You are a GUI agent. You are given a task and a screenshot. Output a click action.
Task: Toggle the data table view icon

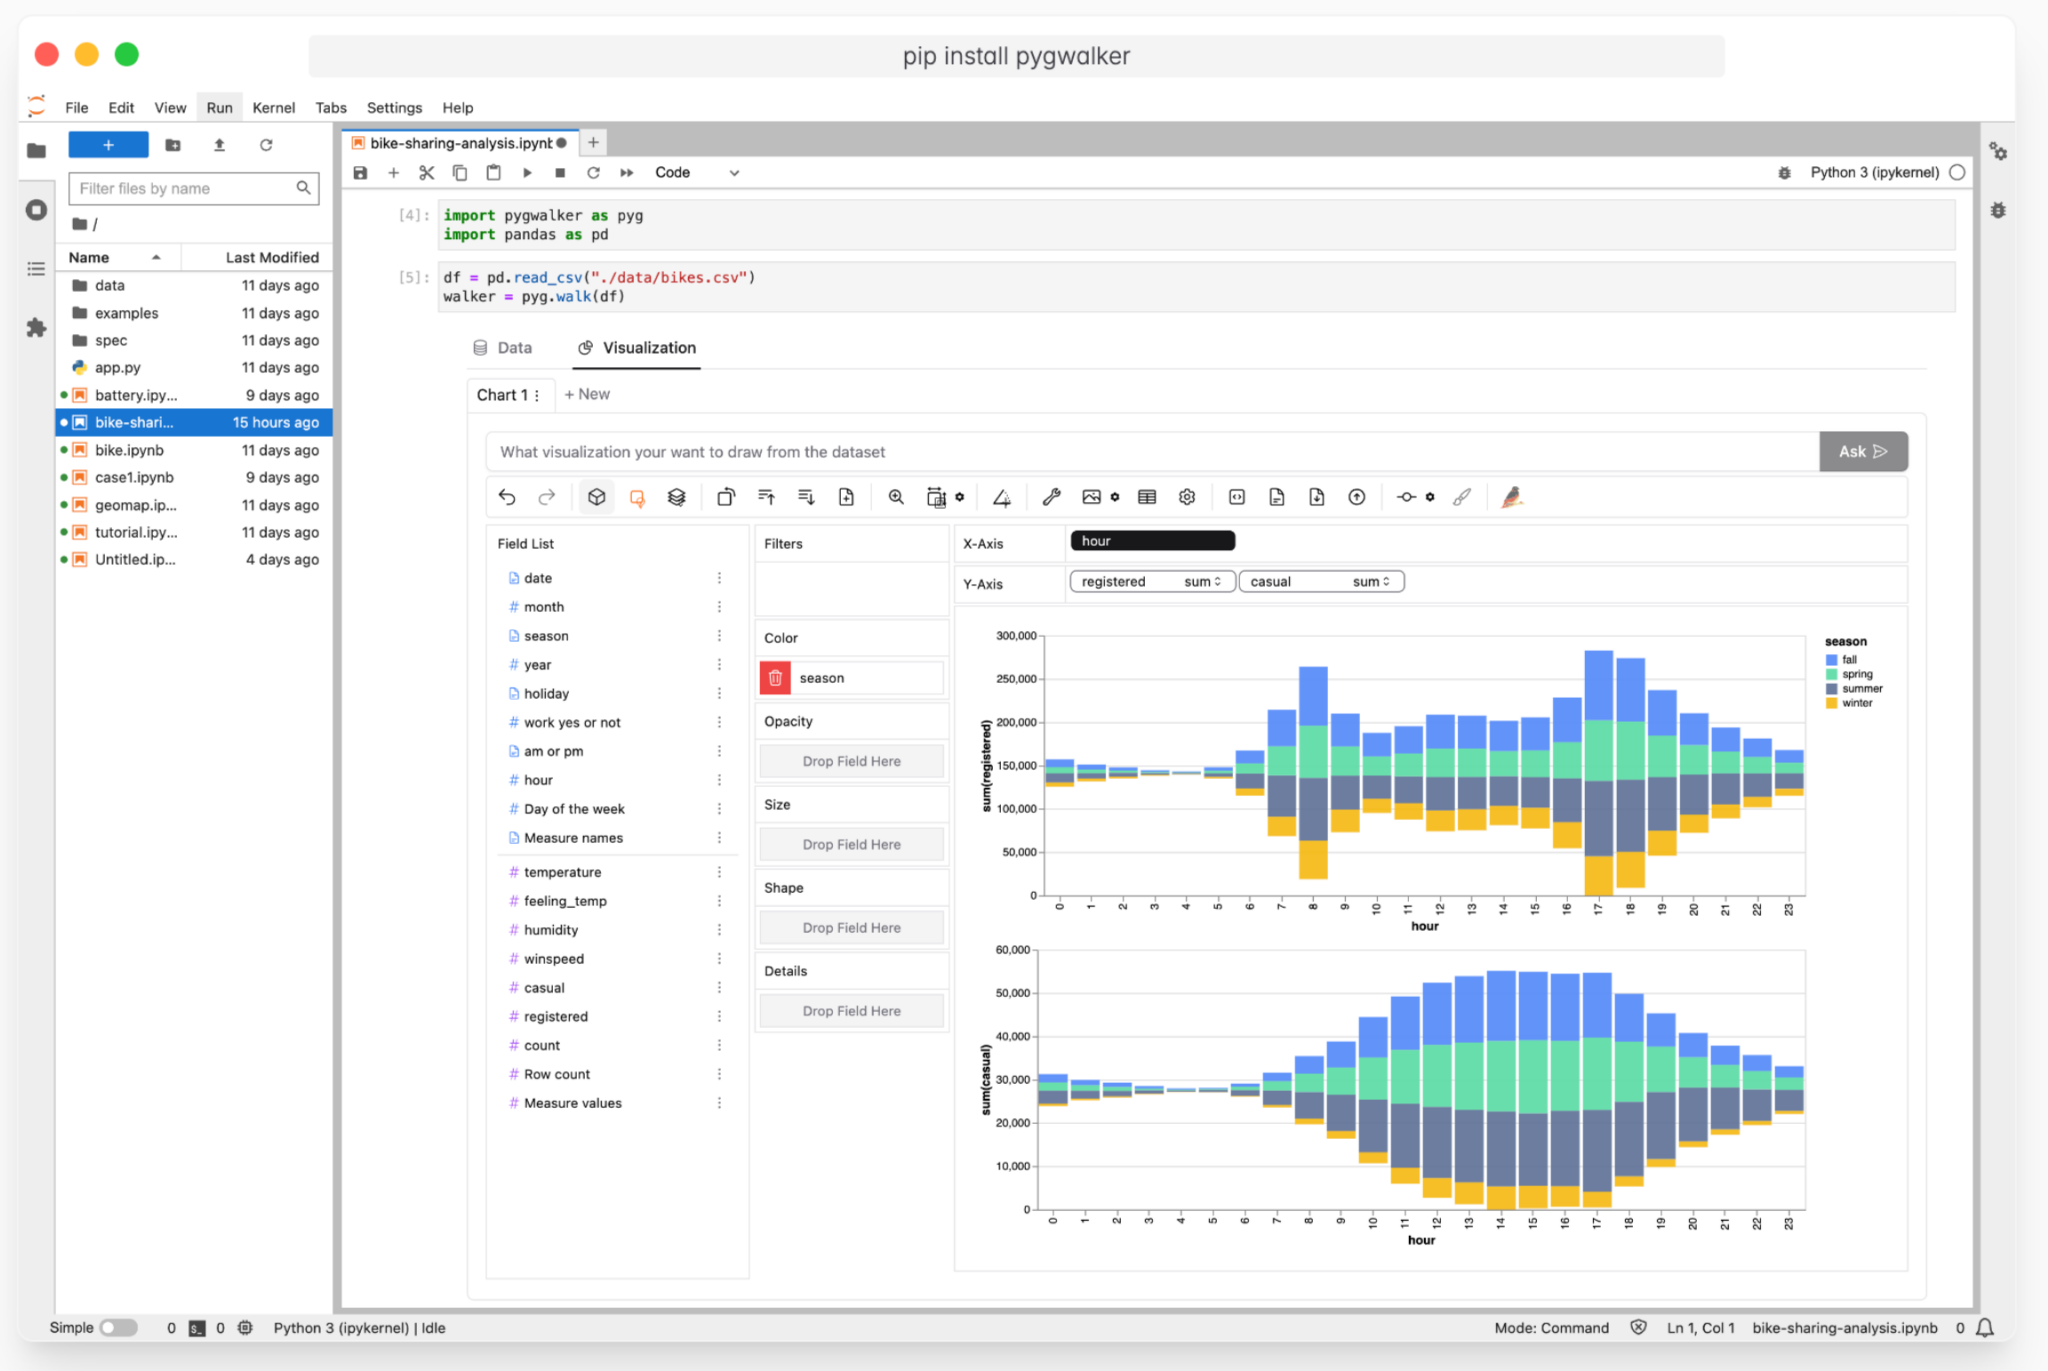click(x=1147, y=497)
